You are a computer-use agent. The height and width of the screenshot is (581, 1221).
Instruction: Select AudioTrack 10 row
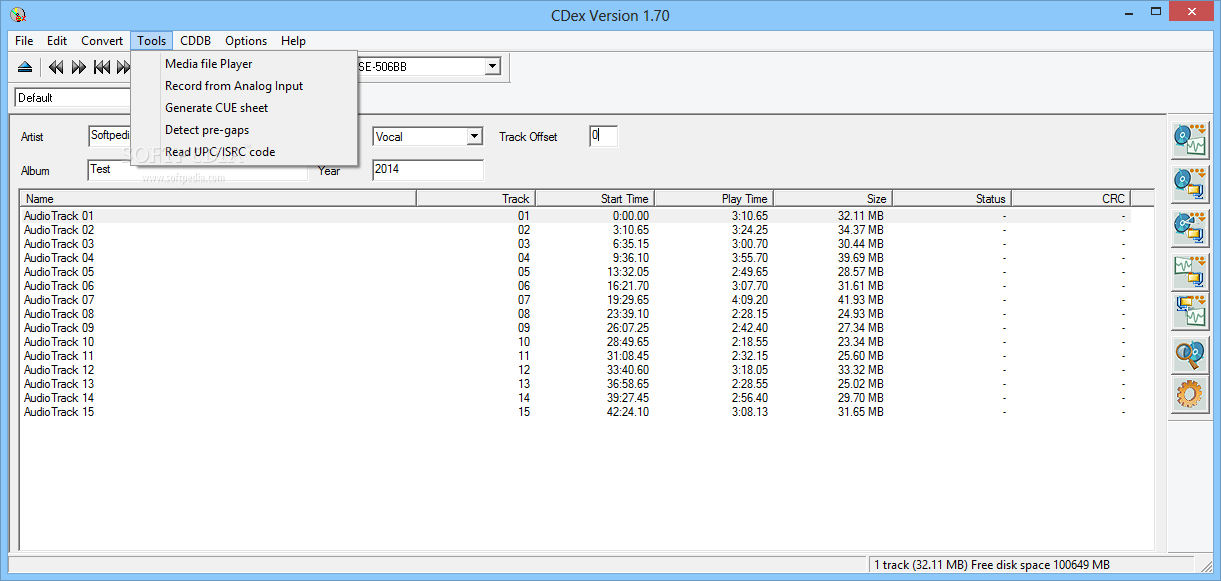pyautogui.click(x=587, y=342)
